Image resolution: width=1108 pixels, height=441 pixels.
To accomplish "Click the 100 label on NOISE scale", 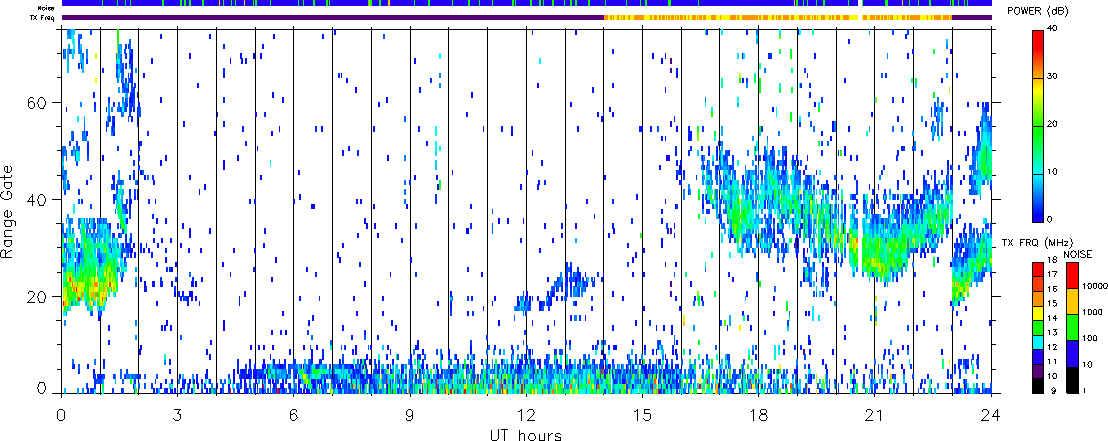I will coord(1090,338).
